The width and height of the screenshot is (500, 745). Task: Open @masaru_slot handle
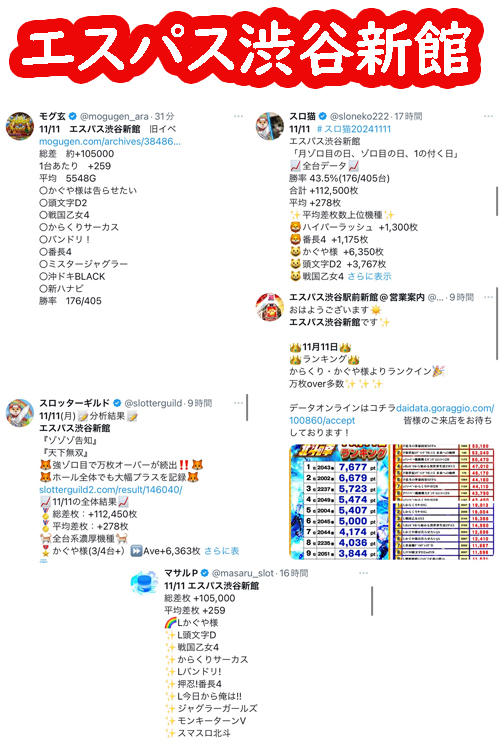(x=243, y=573)
